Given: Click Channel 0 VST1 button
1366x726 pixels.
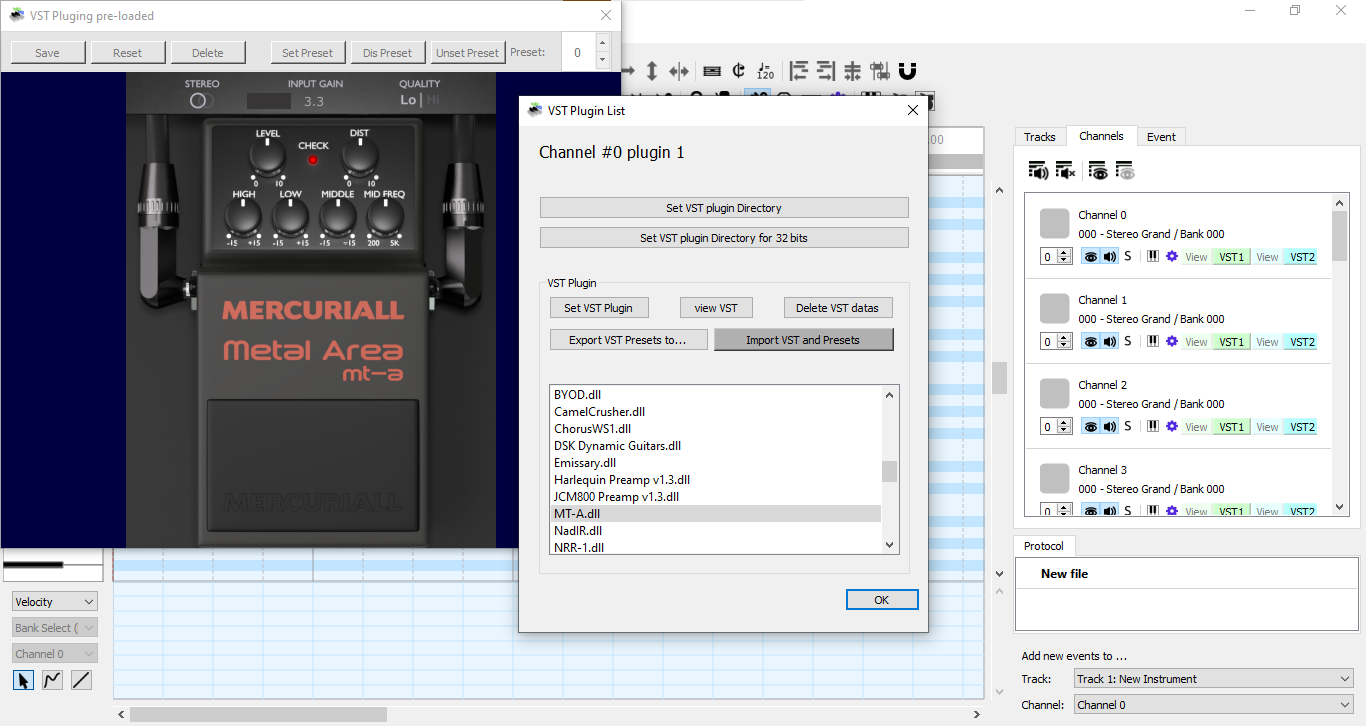Looking at the screenshot, I should pos(1231,257).
